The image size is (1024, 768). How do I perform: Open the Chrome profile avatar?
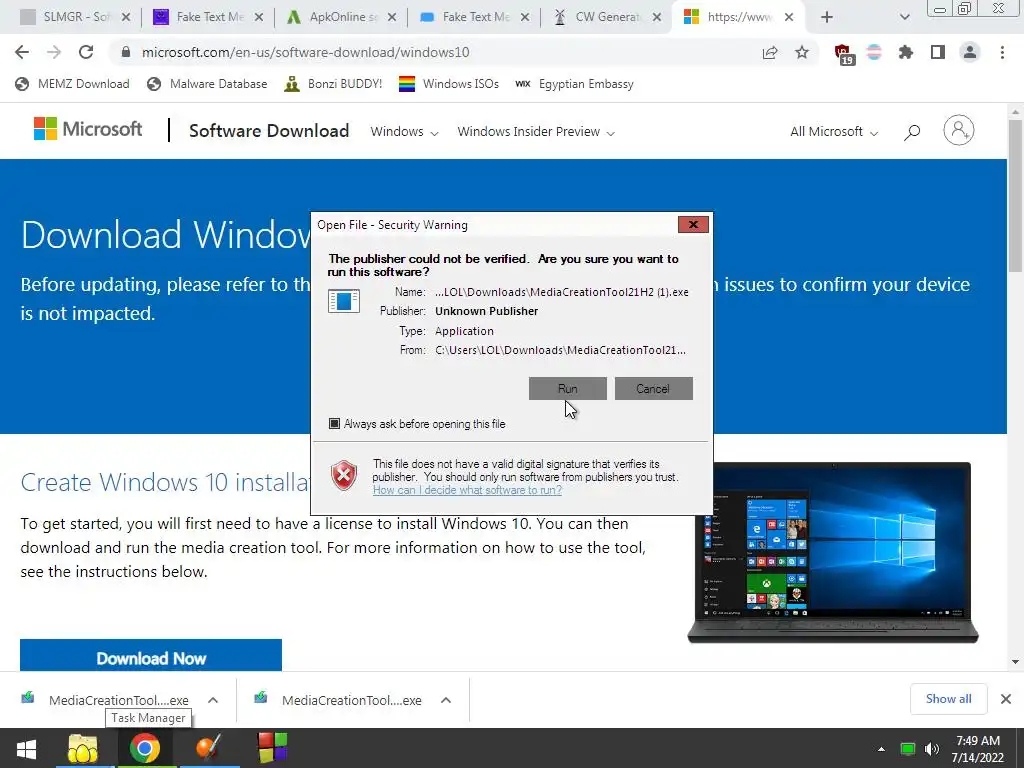[970, 52]
